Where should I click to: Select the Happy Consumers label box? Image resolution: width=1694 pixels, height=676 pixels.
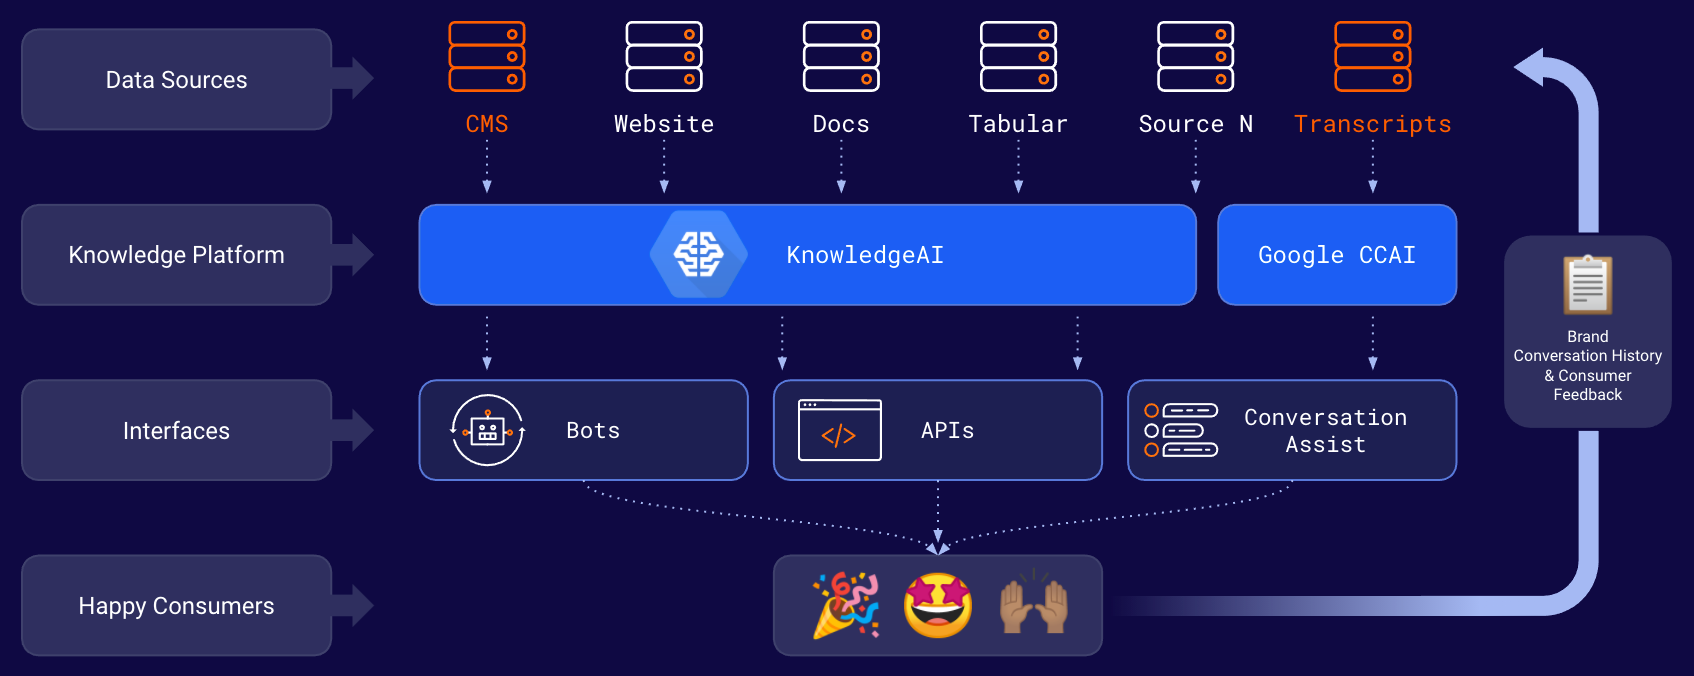(x=177, y=606)
